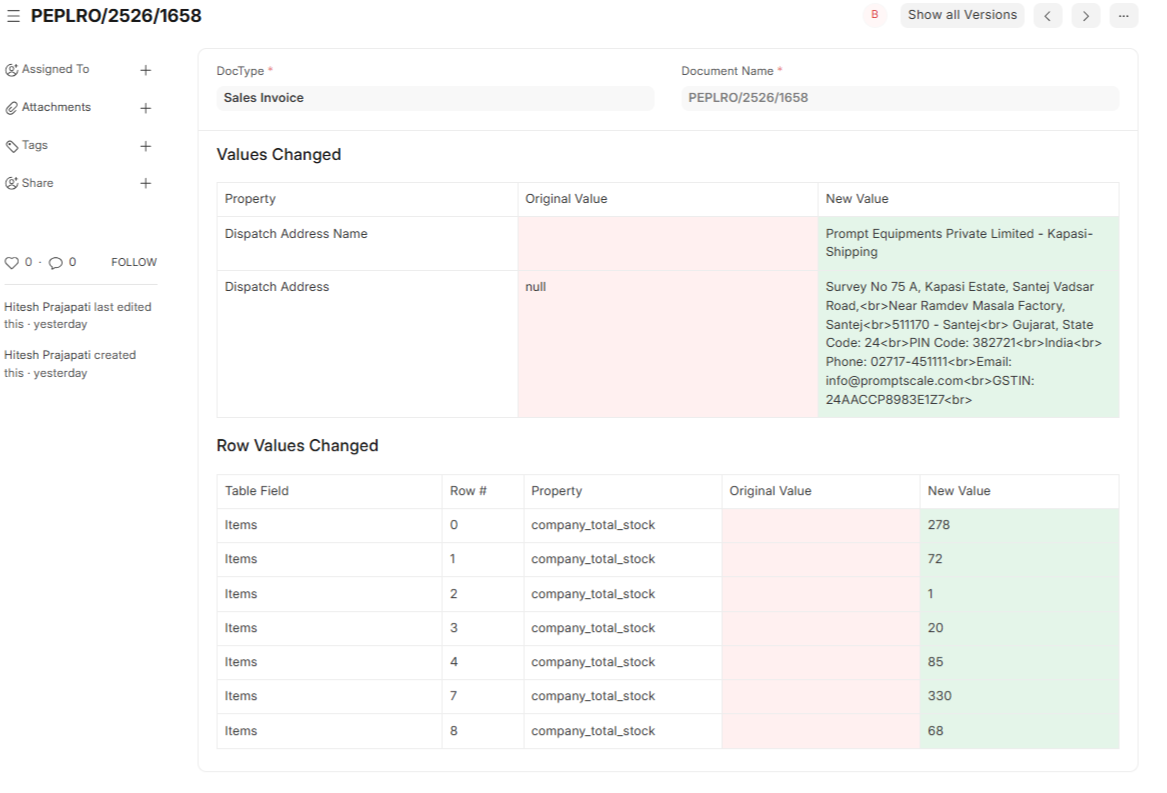Image resolution: width=1167 pixels, height=793 pixels.
Task: Click the plus icon next to Assigned To
Action: pyautogui.click(x=145, y=70)
